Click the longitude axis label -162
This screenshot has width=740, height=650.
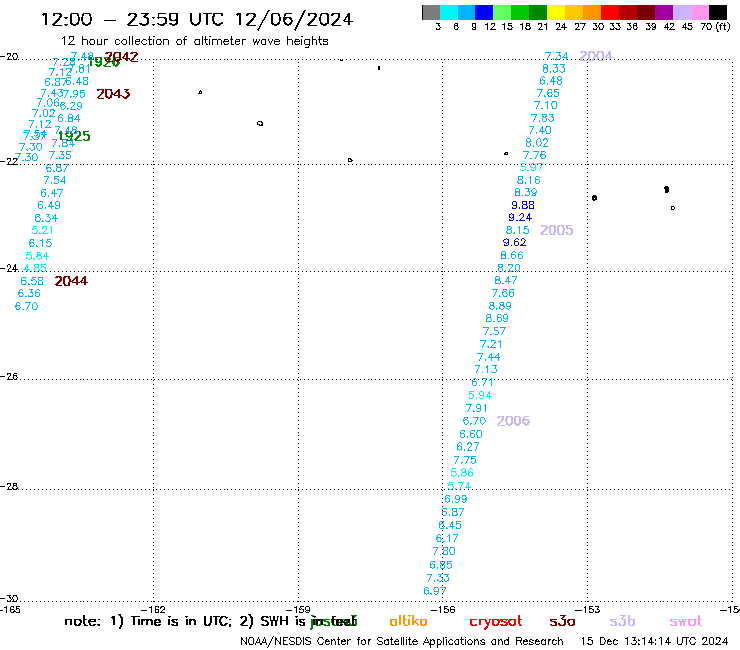[x=154, y=609]
